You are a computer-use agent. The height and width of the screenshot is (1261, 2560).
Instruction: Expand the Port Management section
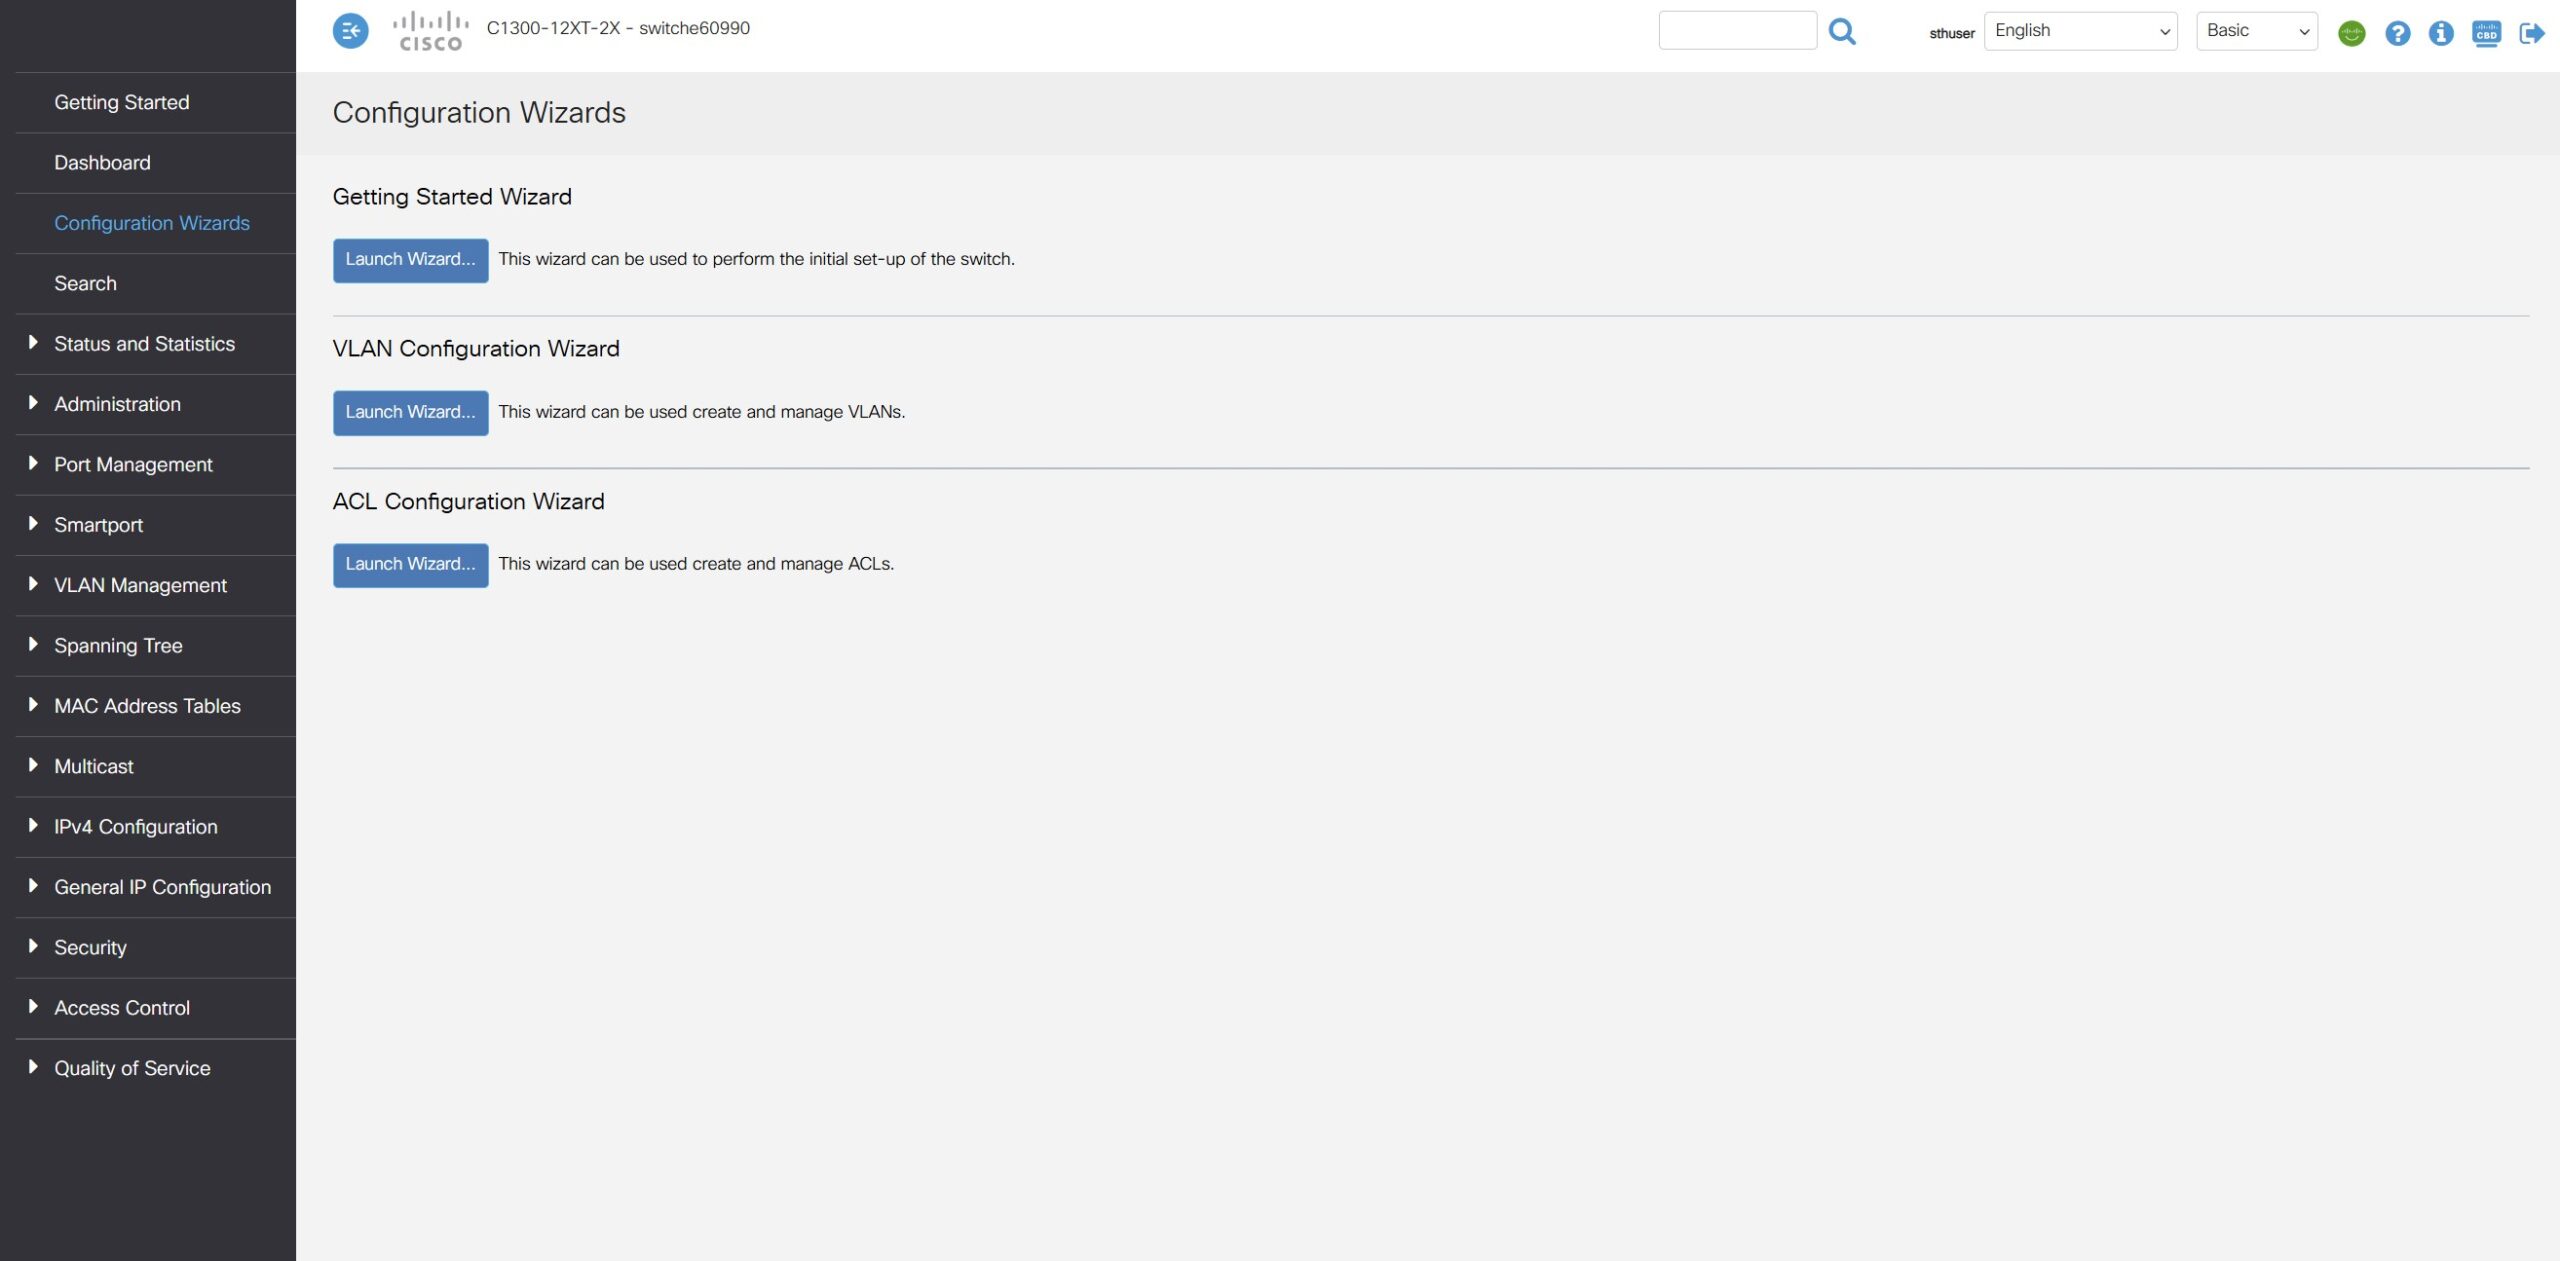click(133, 464)
